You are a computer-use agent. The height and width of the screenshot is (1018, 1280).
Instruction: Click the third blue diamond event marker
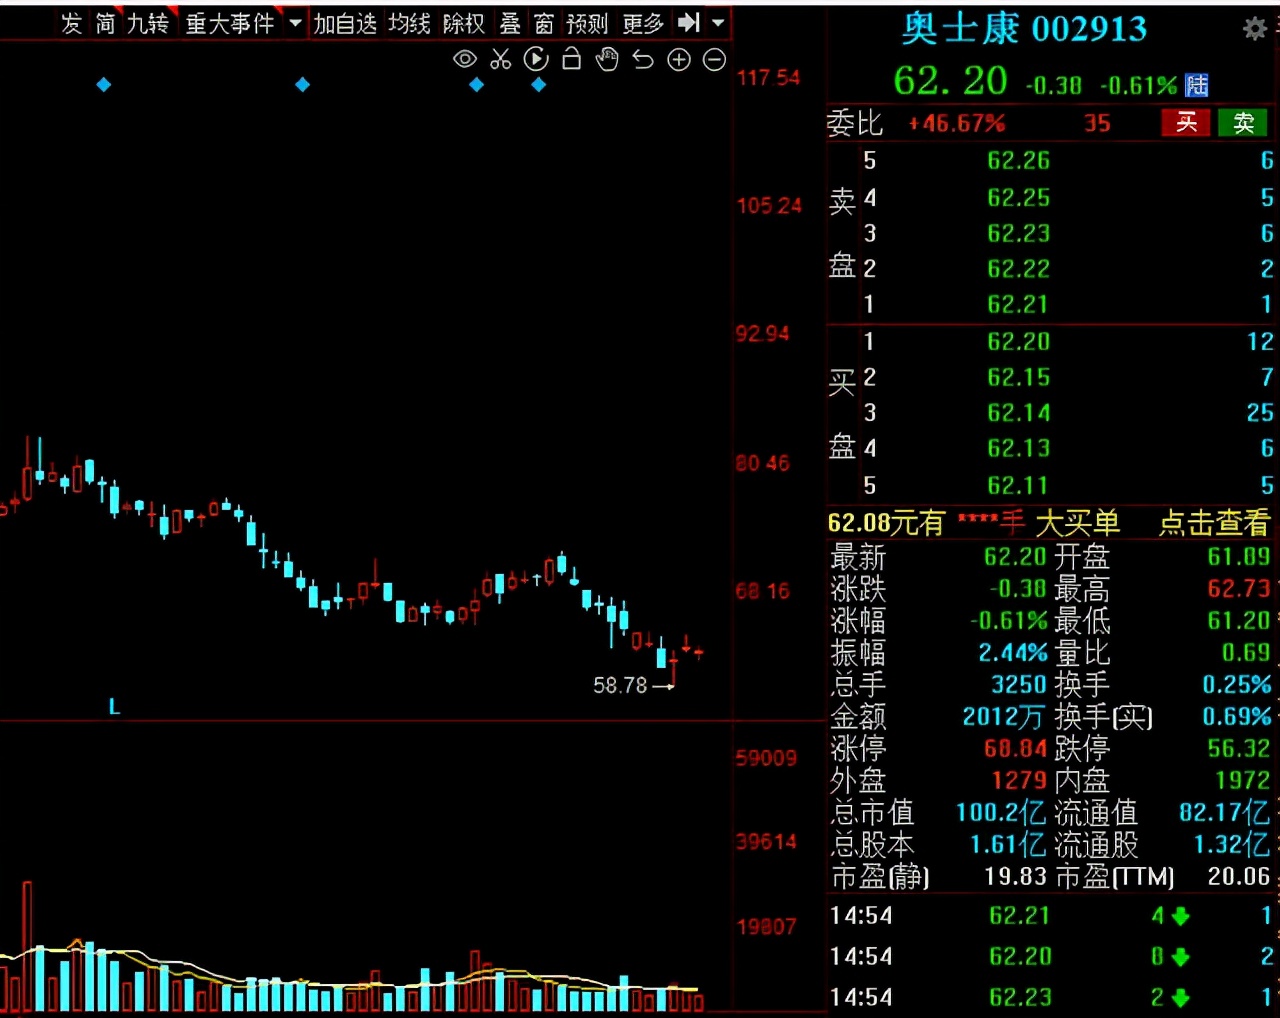pyautogui.click(x=477, y=85)
